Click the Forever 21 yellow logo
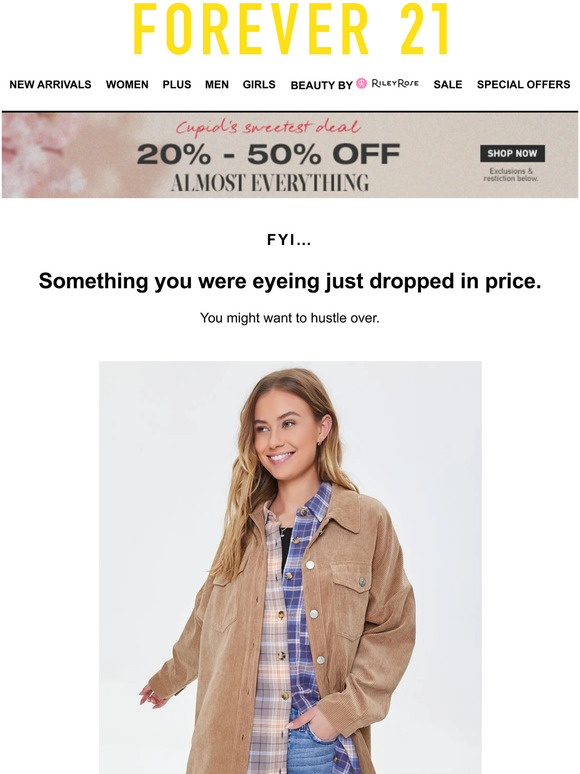 [291, 29]
